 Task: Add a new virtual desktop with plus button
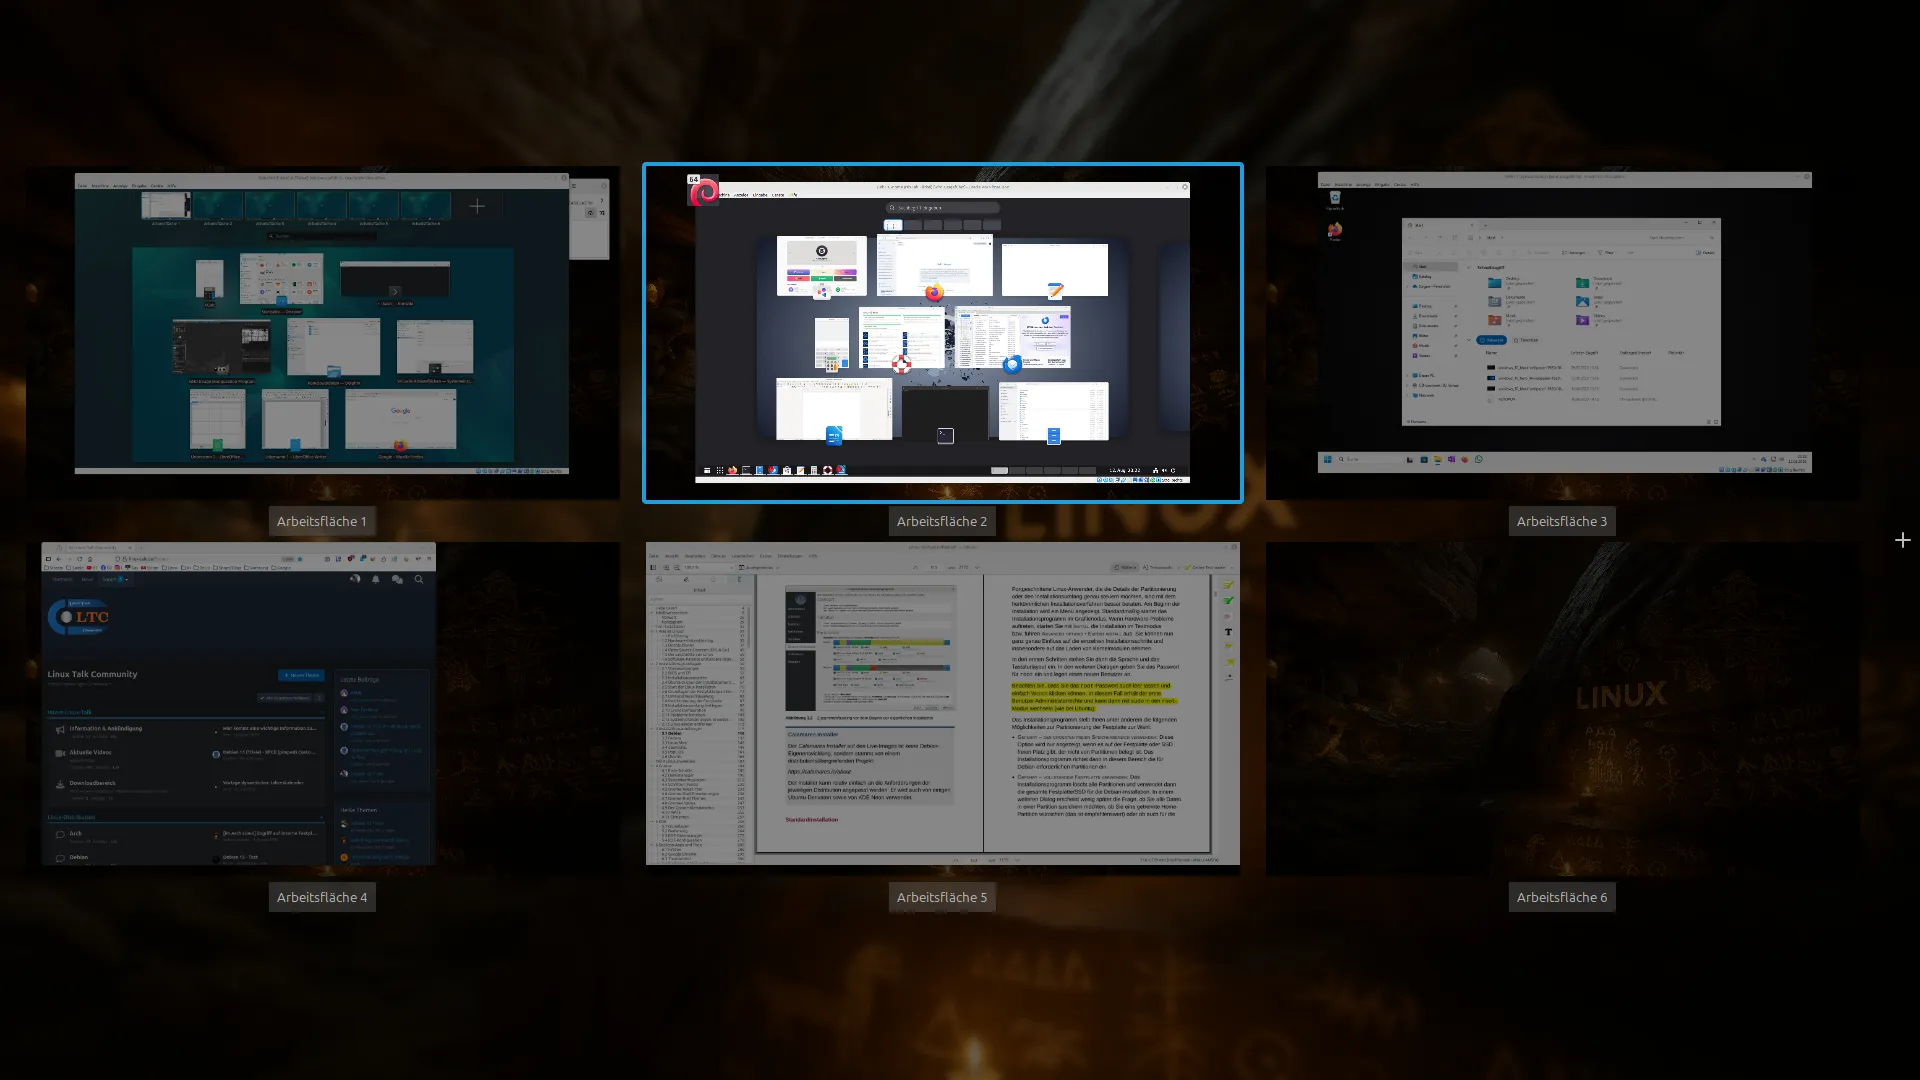(x=1902, y=540)
